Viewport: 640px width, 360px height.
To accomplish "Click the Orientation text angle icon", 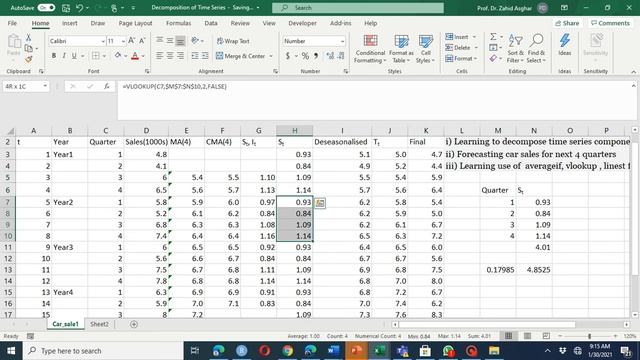I will coord(195,40).
